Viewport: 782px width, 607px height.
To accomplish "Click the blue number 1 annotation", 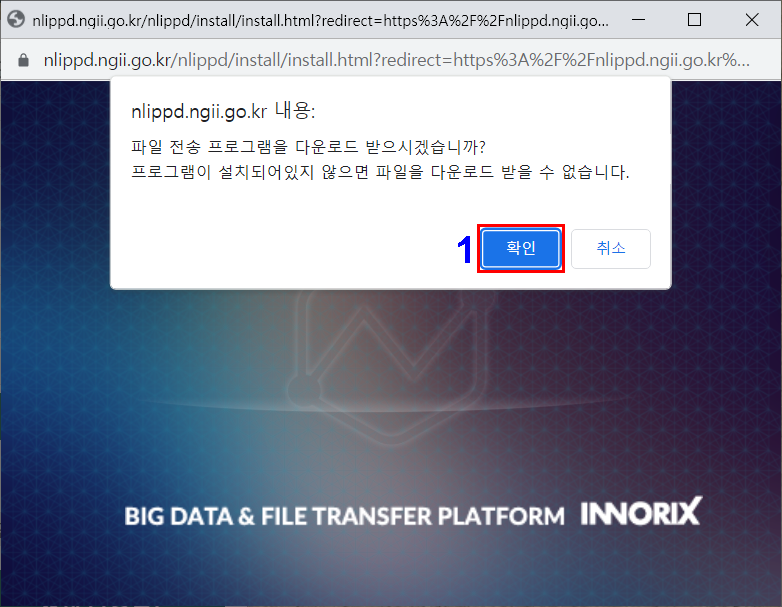I will click(464, 250).
